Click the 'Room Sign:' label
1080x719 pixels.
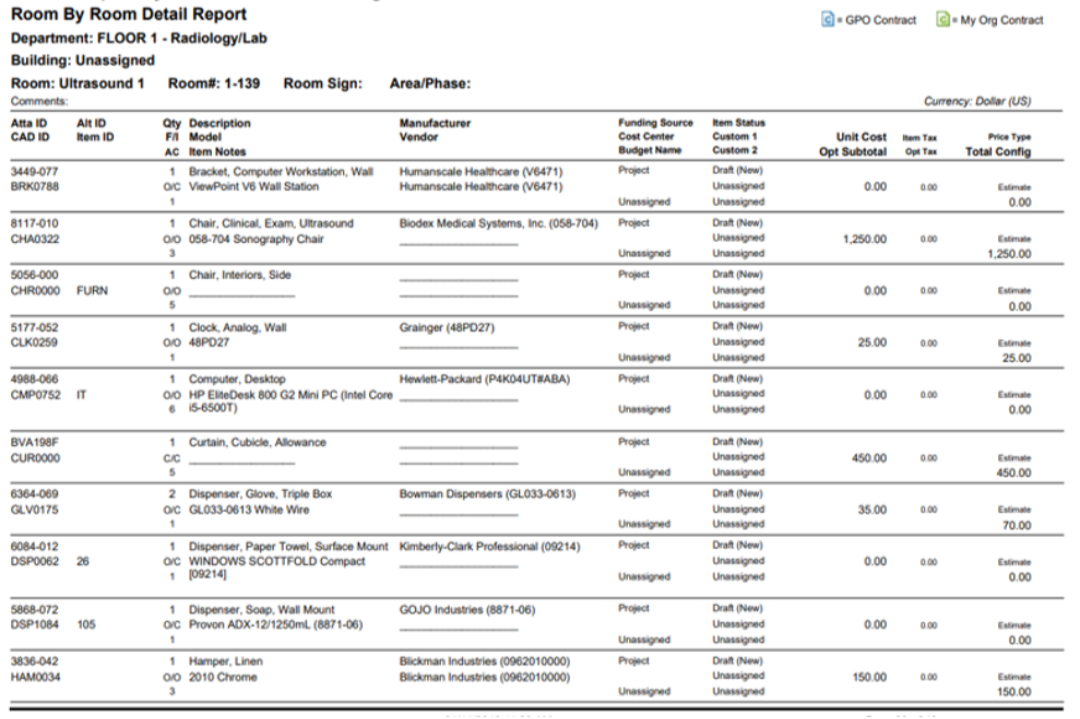coord(322,83)
